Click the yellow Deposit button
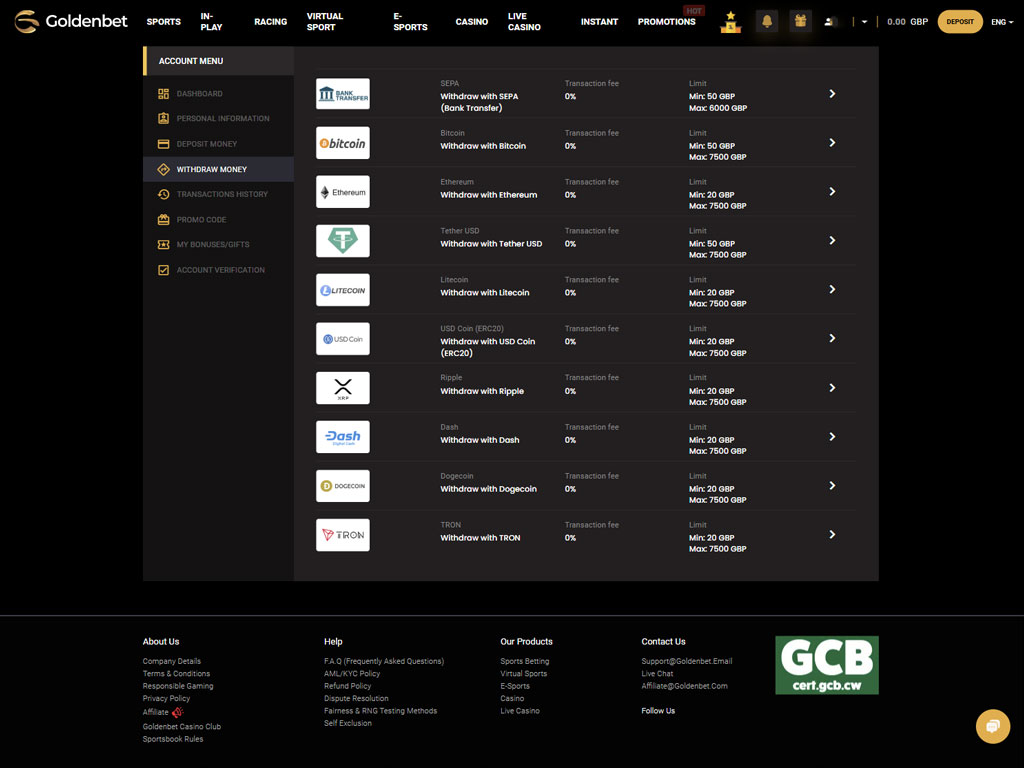 (960, 22)
